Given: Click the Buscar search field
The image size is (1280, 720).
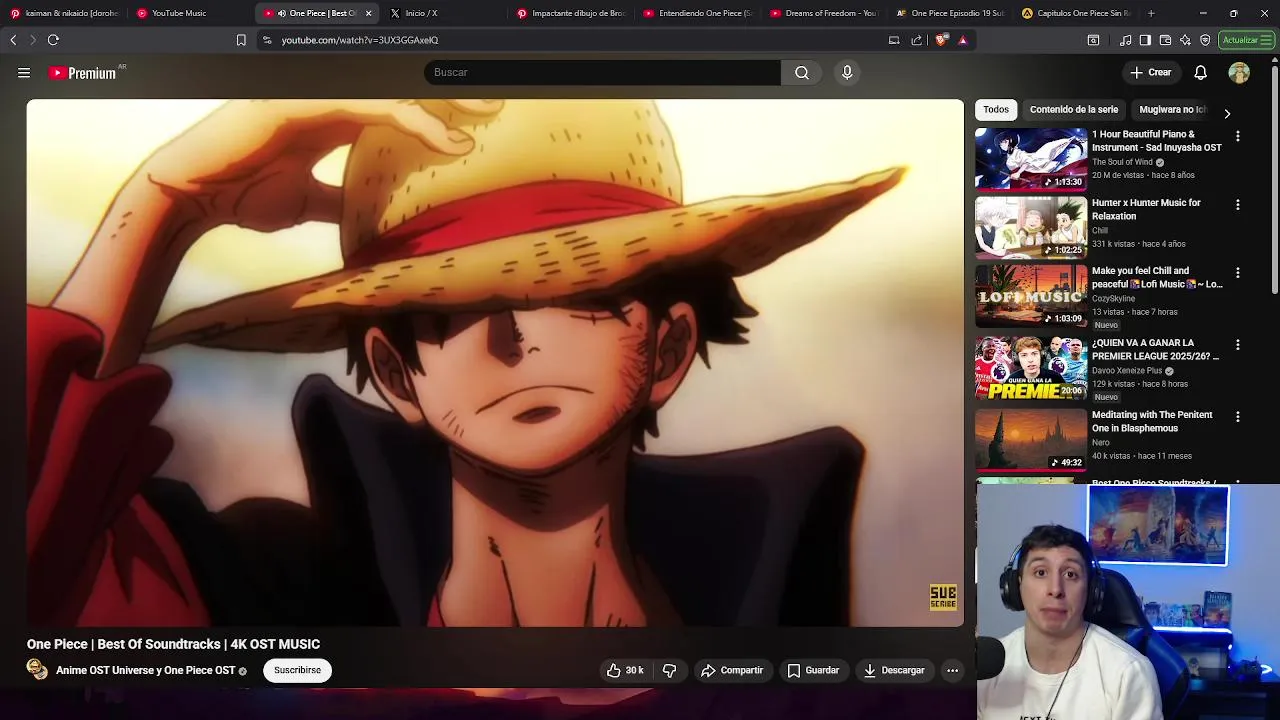Looking at the screenshot, I should pyautogui.click(x=602, y=73).
